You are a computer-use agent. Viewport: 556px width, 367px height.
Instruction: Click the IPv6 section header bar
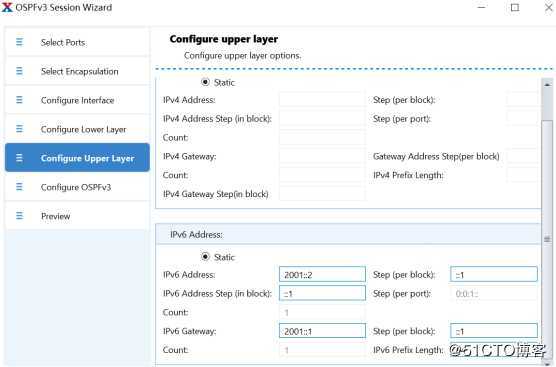(x=348, y=234)
